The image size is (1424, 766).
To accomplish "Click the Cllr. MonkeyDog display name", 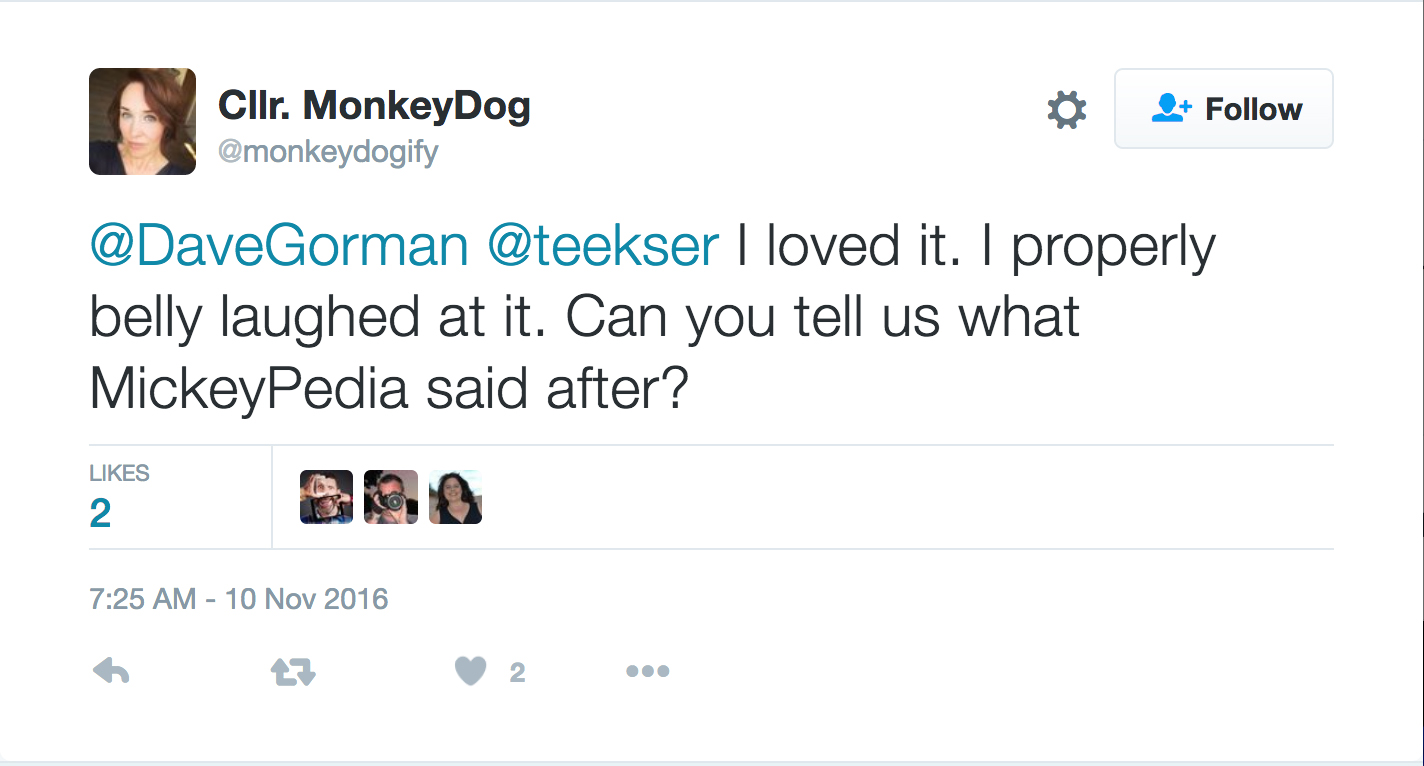I will [x=374, y=105].
